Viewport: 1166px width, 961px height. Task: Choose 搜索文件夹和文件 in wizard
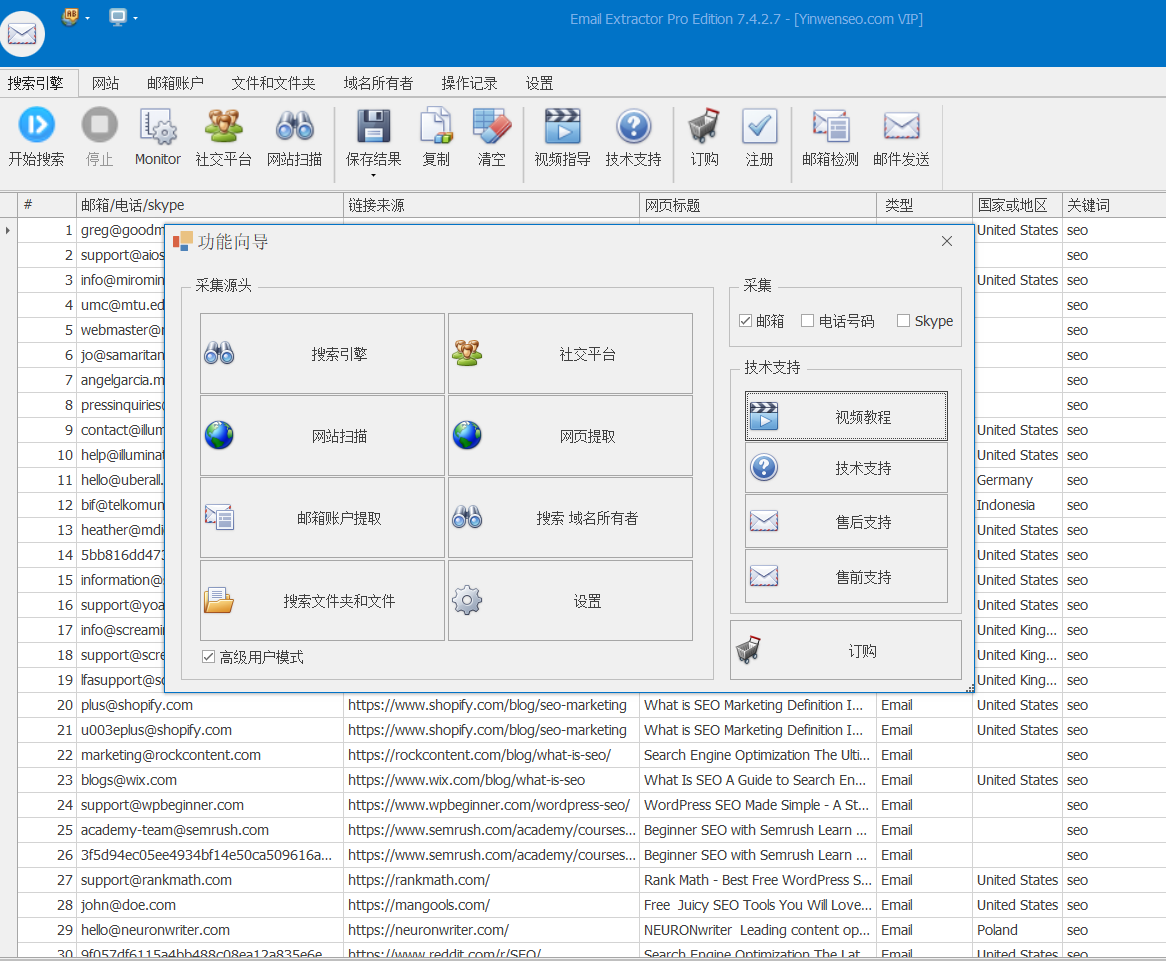click(x=322, y=600)
